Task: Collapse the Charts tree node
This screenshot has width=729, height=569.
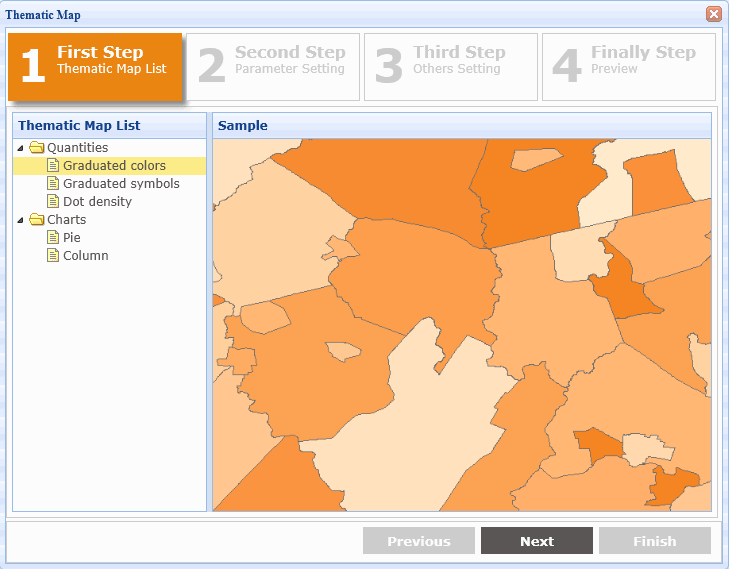Action: (x=20, y=220)
